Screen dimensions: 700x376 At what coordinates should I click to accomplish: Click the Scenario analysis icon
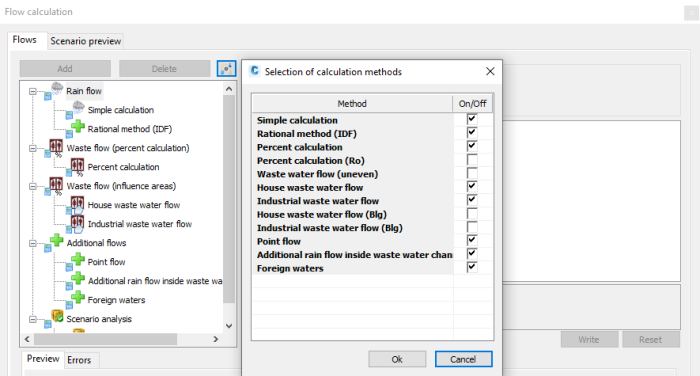[57, 316]
